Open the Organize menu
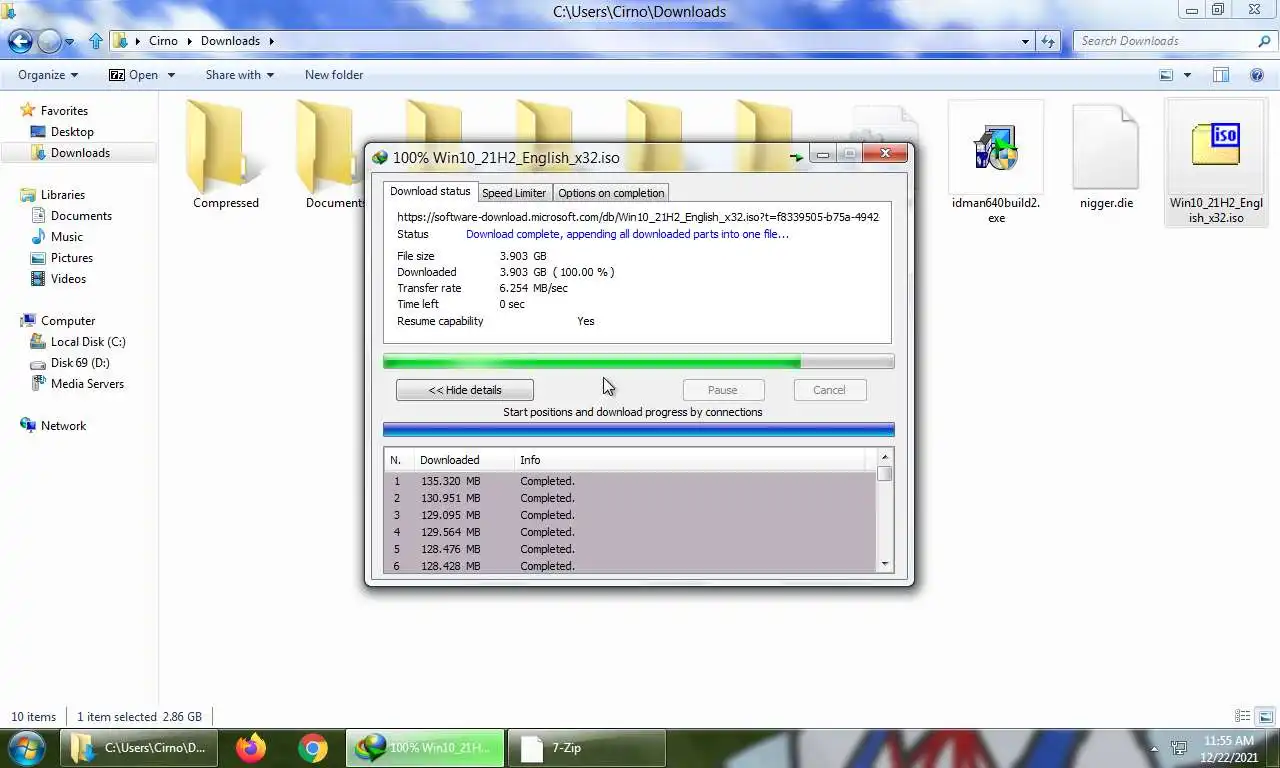 (x=48, y=75)
